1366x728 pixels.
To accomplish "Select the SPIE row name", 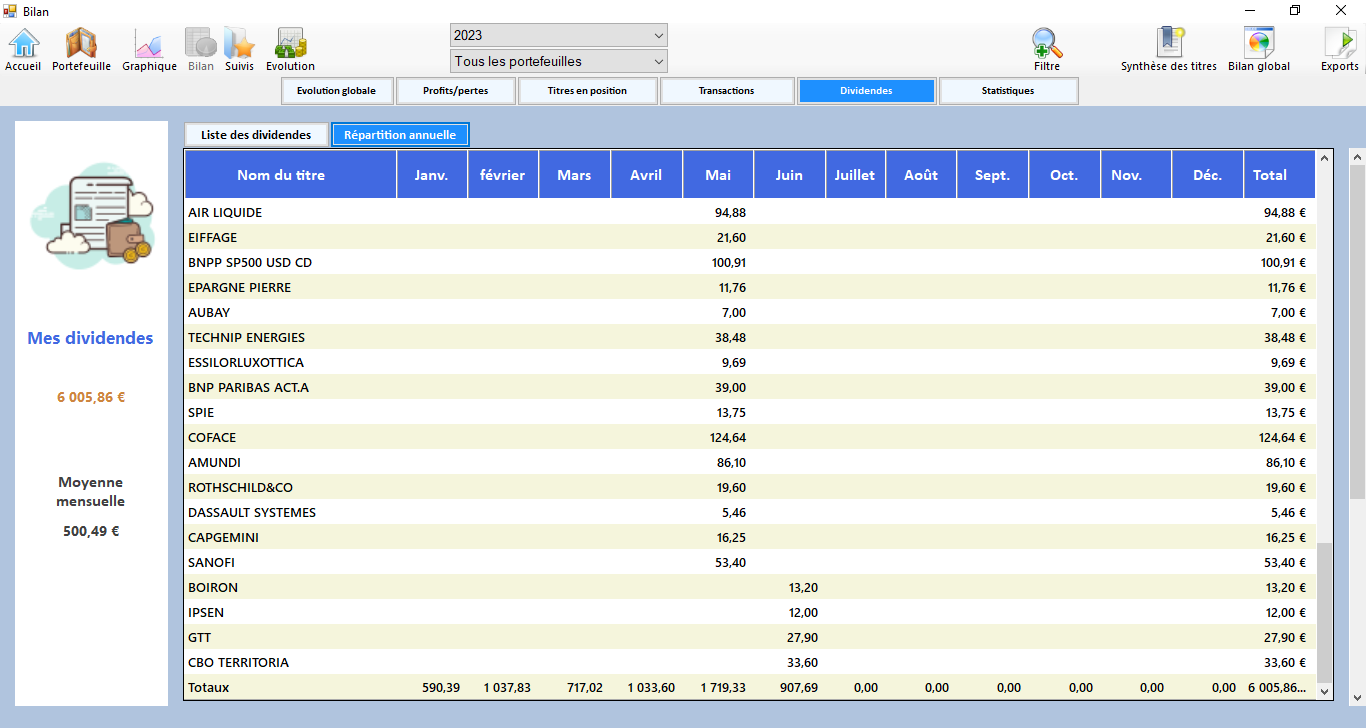I will pyautogui.click(x=201, y=412).
